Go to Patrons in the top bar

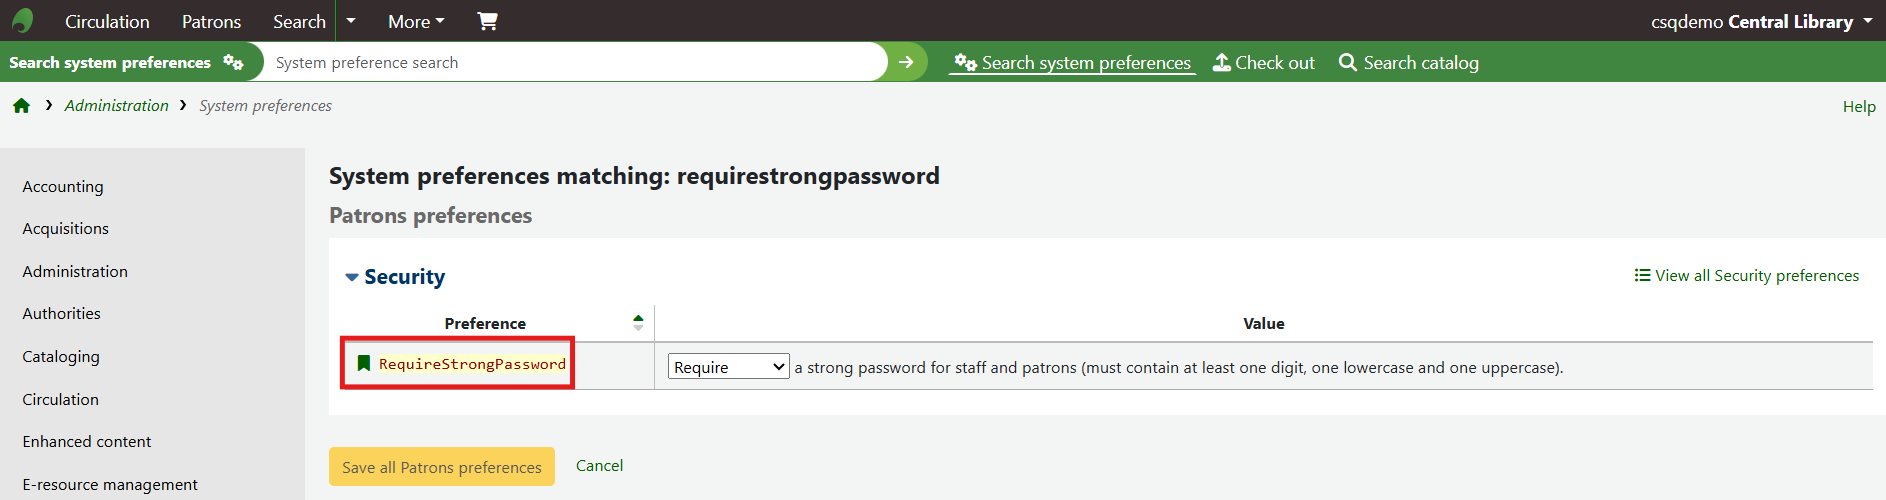211,21
